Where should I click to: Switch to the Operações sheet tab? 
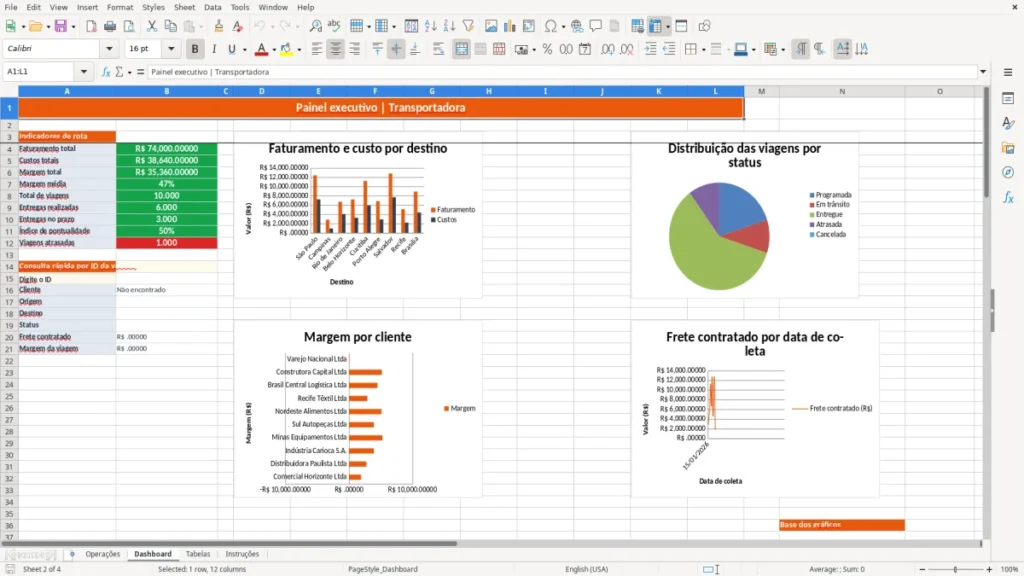[x=103, y=554]
